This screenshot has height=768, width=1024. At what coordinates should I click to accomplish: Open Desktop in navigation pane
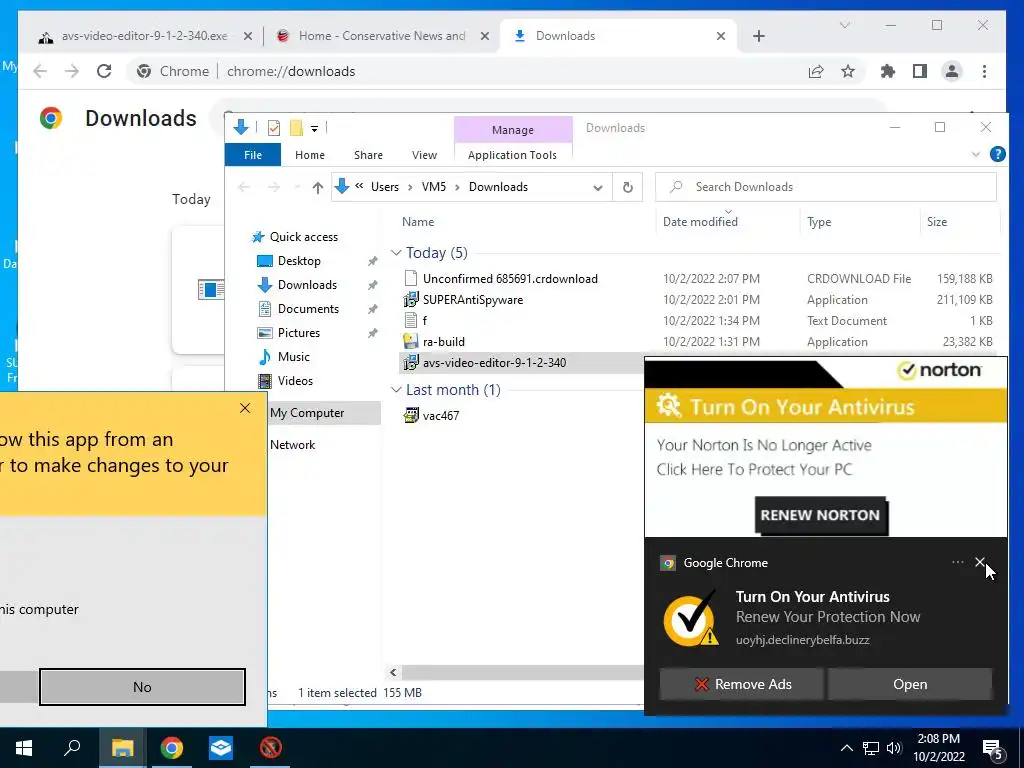point(299,261)
